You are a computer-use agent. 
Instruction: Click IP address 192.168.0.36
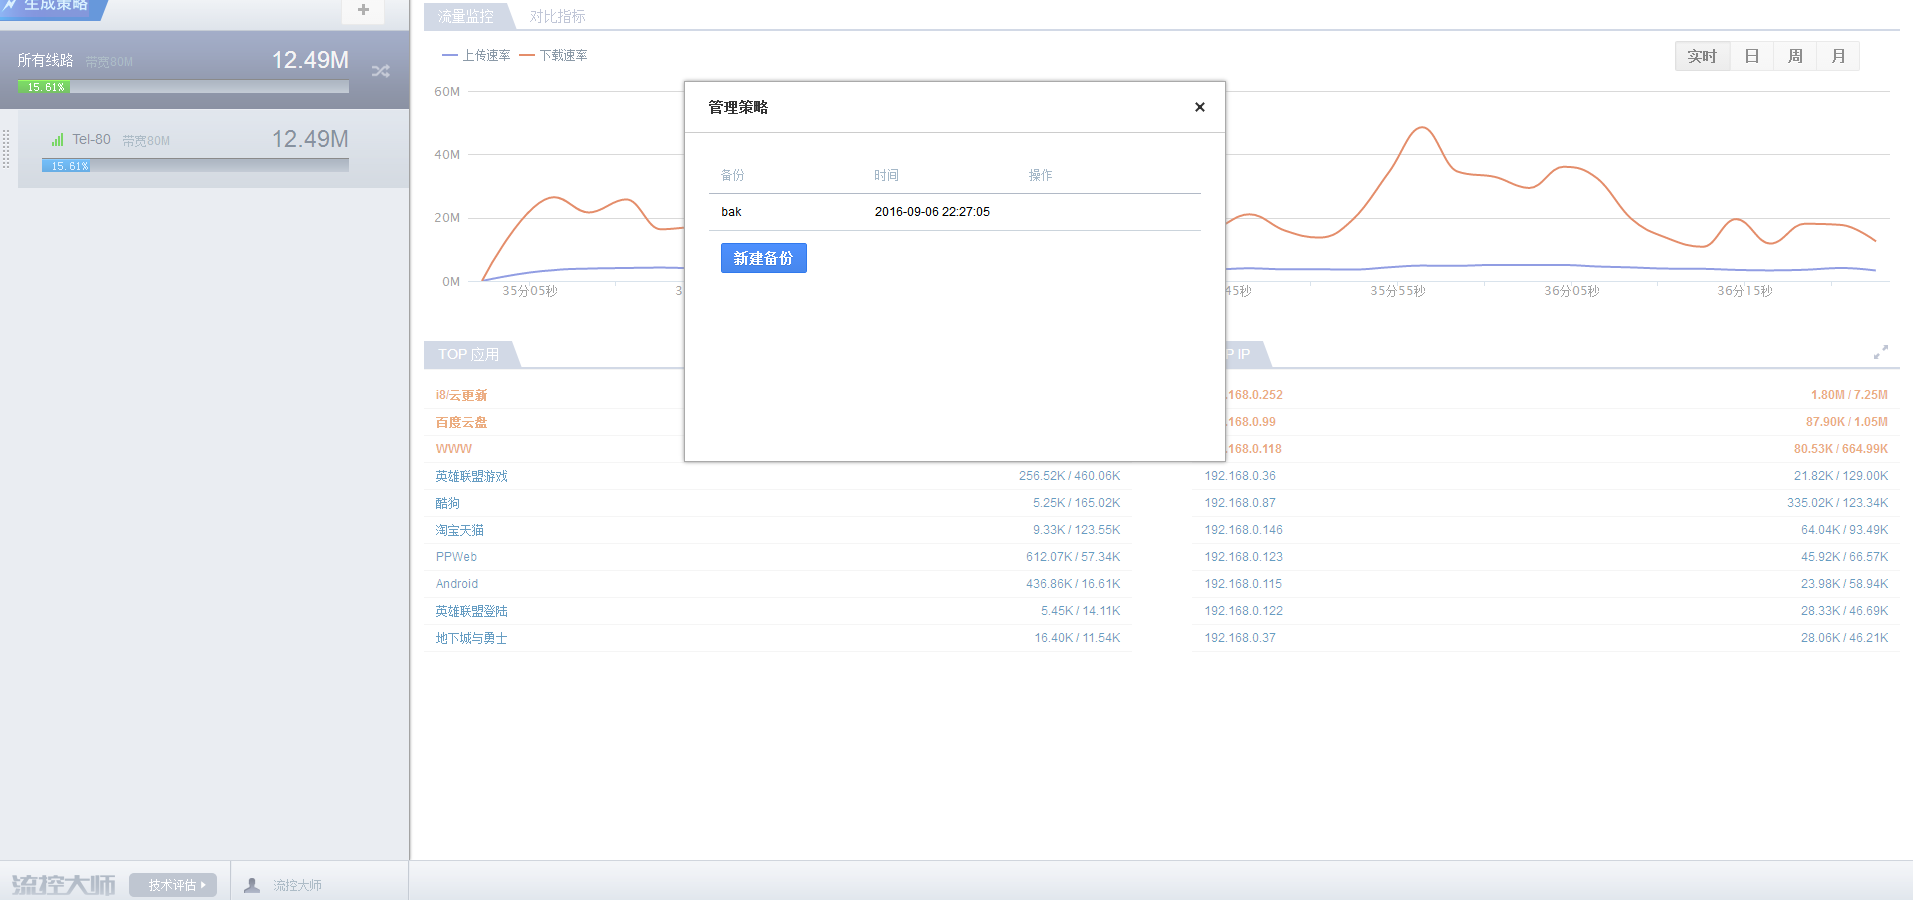1240,476
